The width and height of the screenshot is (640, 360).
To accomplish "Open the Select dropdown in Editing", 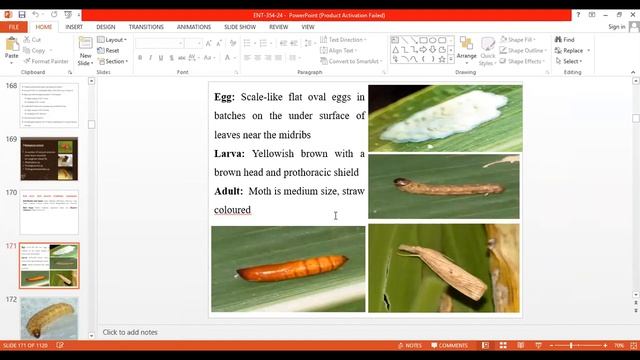I will tap(569, 61).
